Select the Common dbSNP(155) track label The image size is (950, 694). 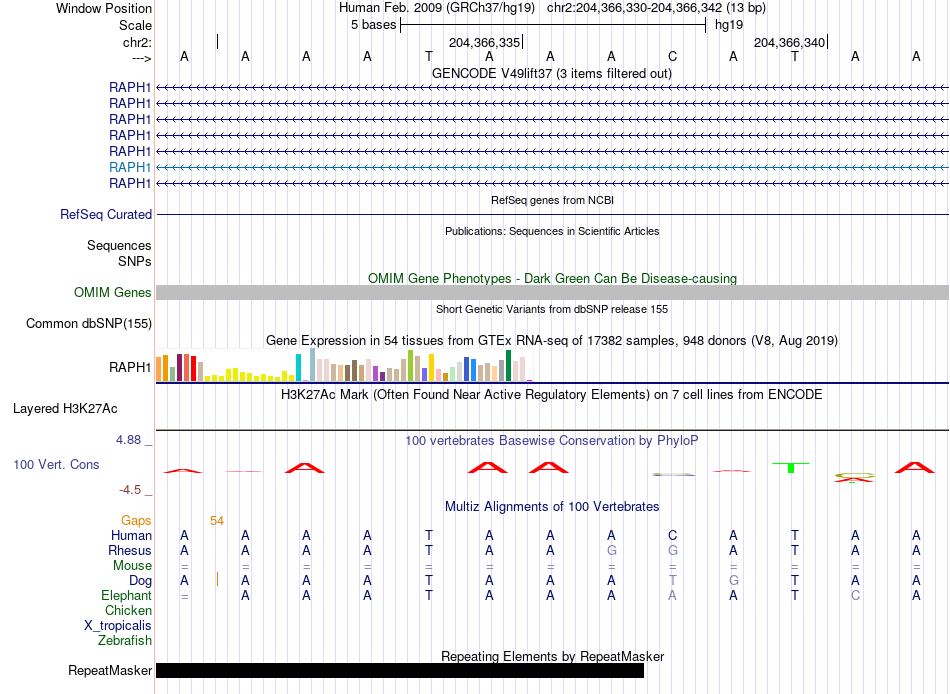[x=89, y=324]
